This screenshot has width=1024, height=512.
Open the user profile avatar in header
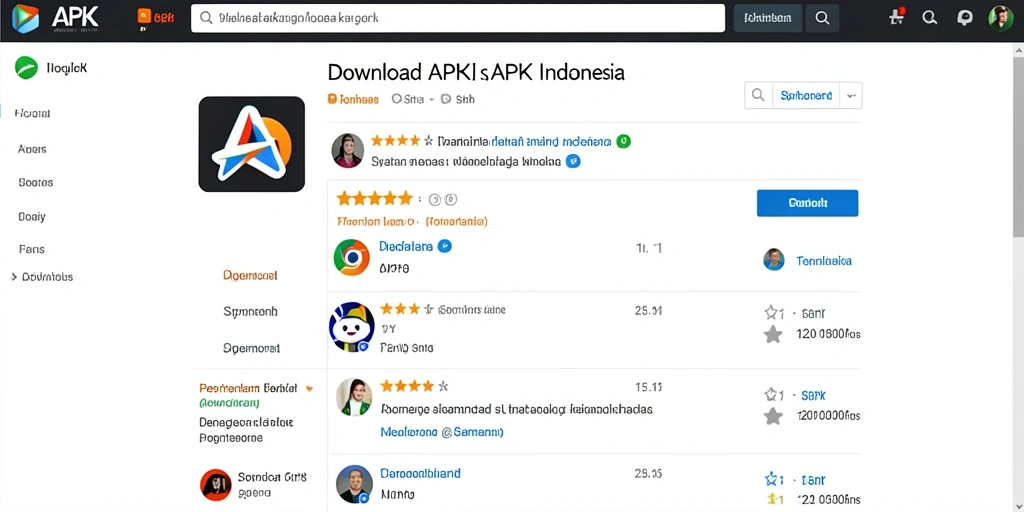pyautogui.click(x=1000, y=18)
